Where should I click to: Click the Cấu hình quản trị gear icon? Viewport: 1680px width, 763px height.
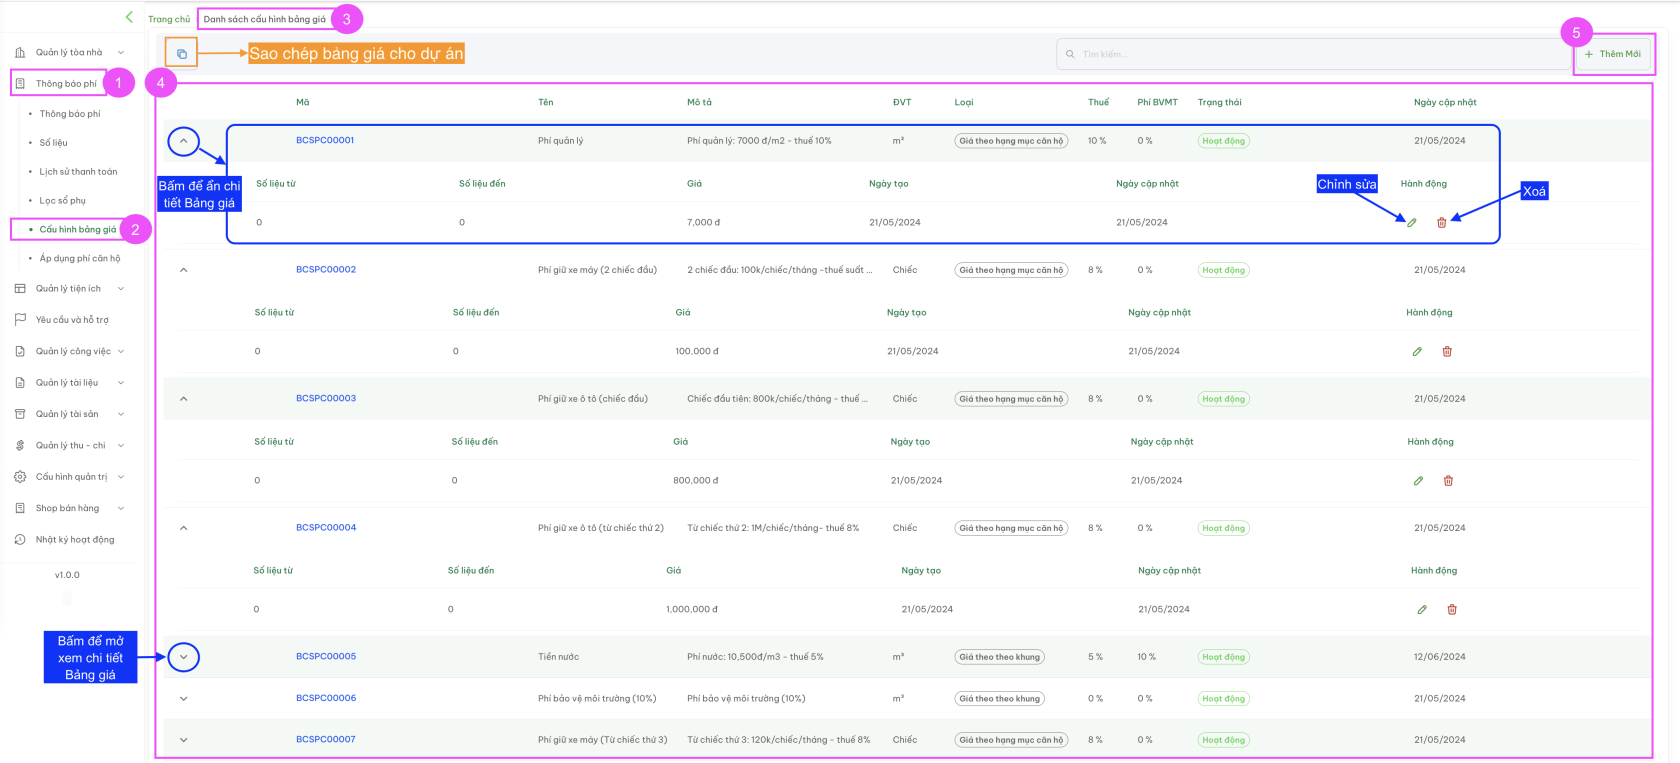20,477
